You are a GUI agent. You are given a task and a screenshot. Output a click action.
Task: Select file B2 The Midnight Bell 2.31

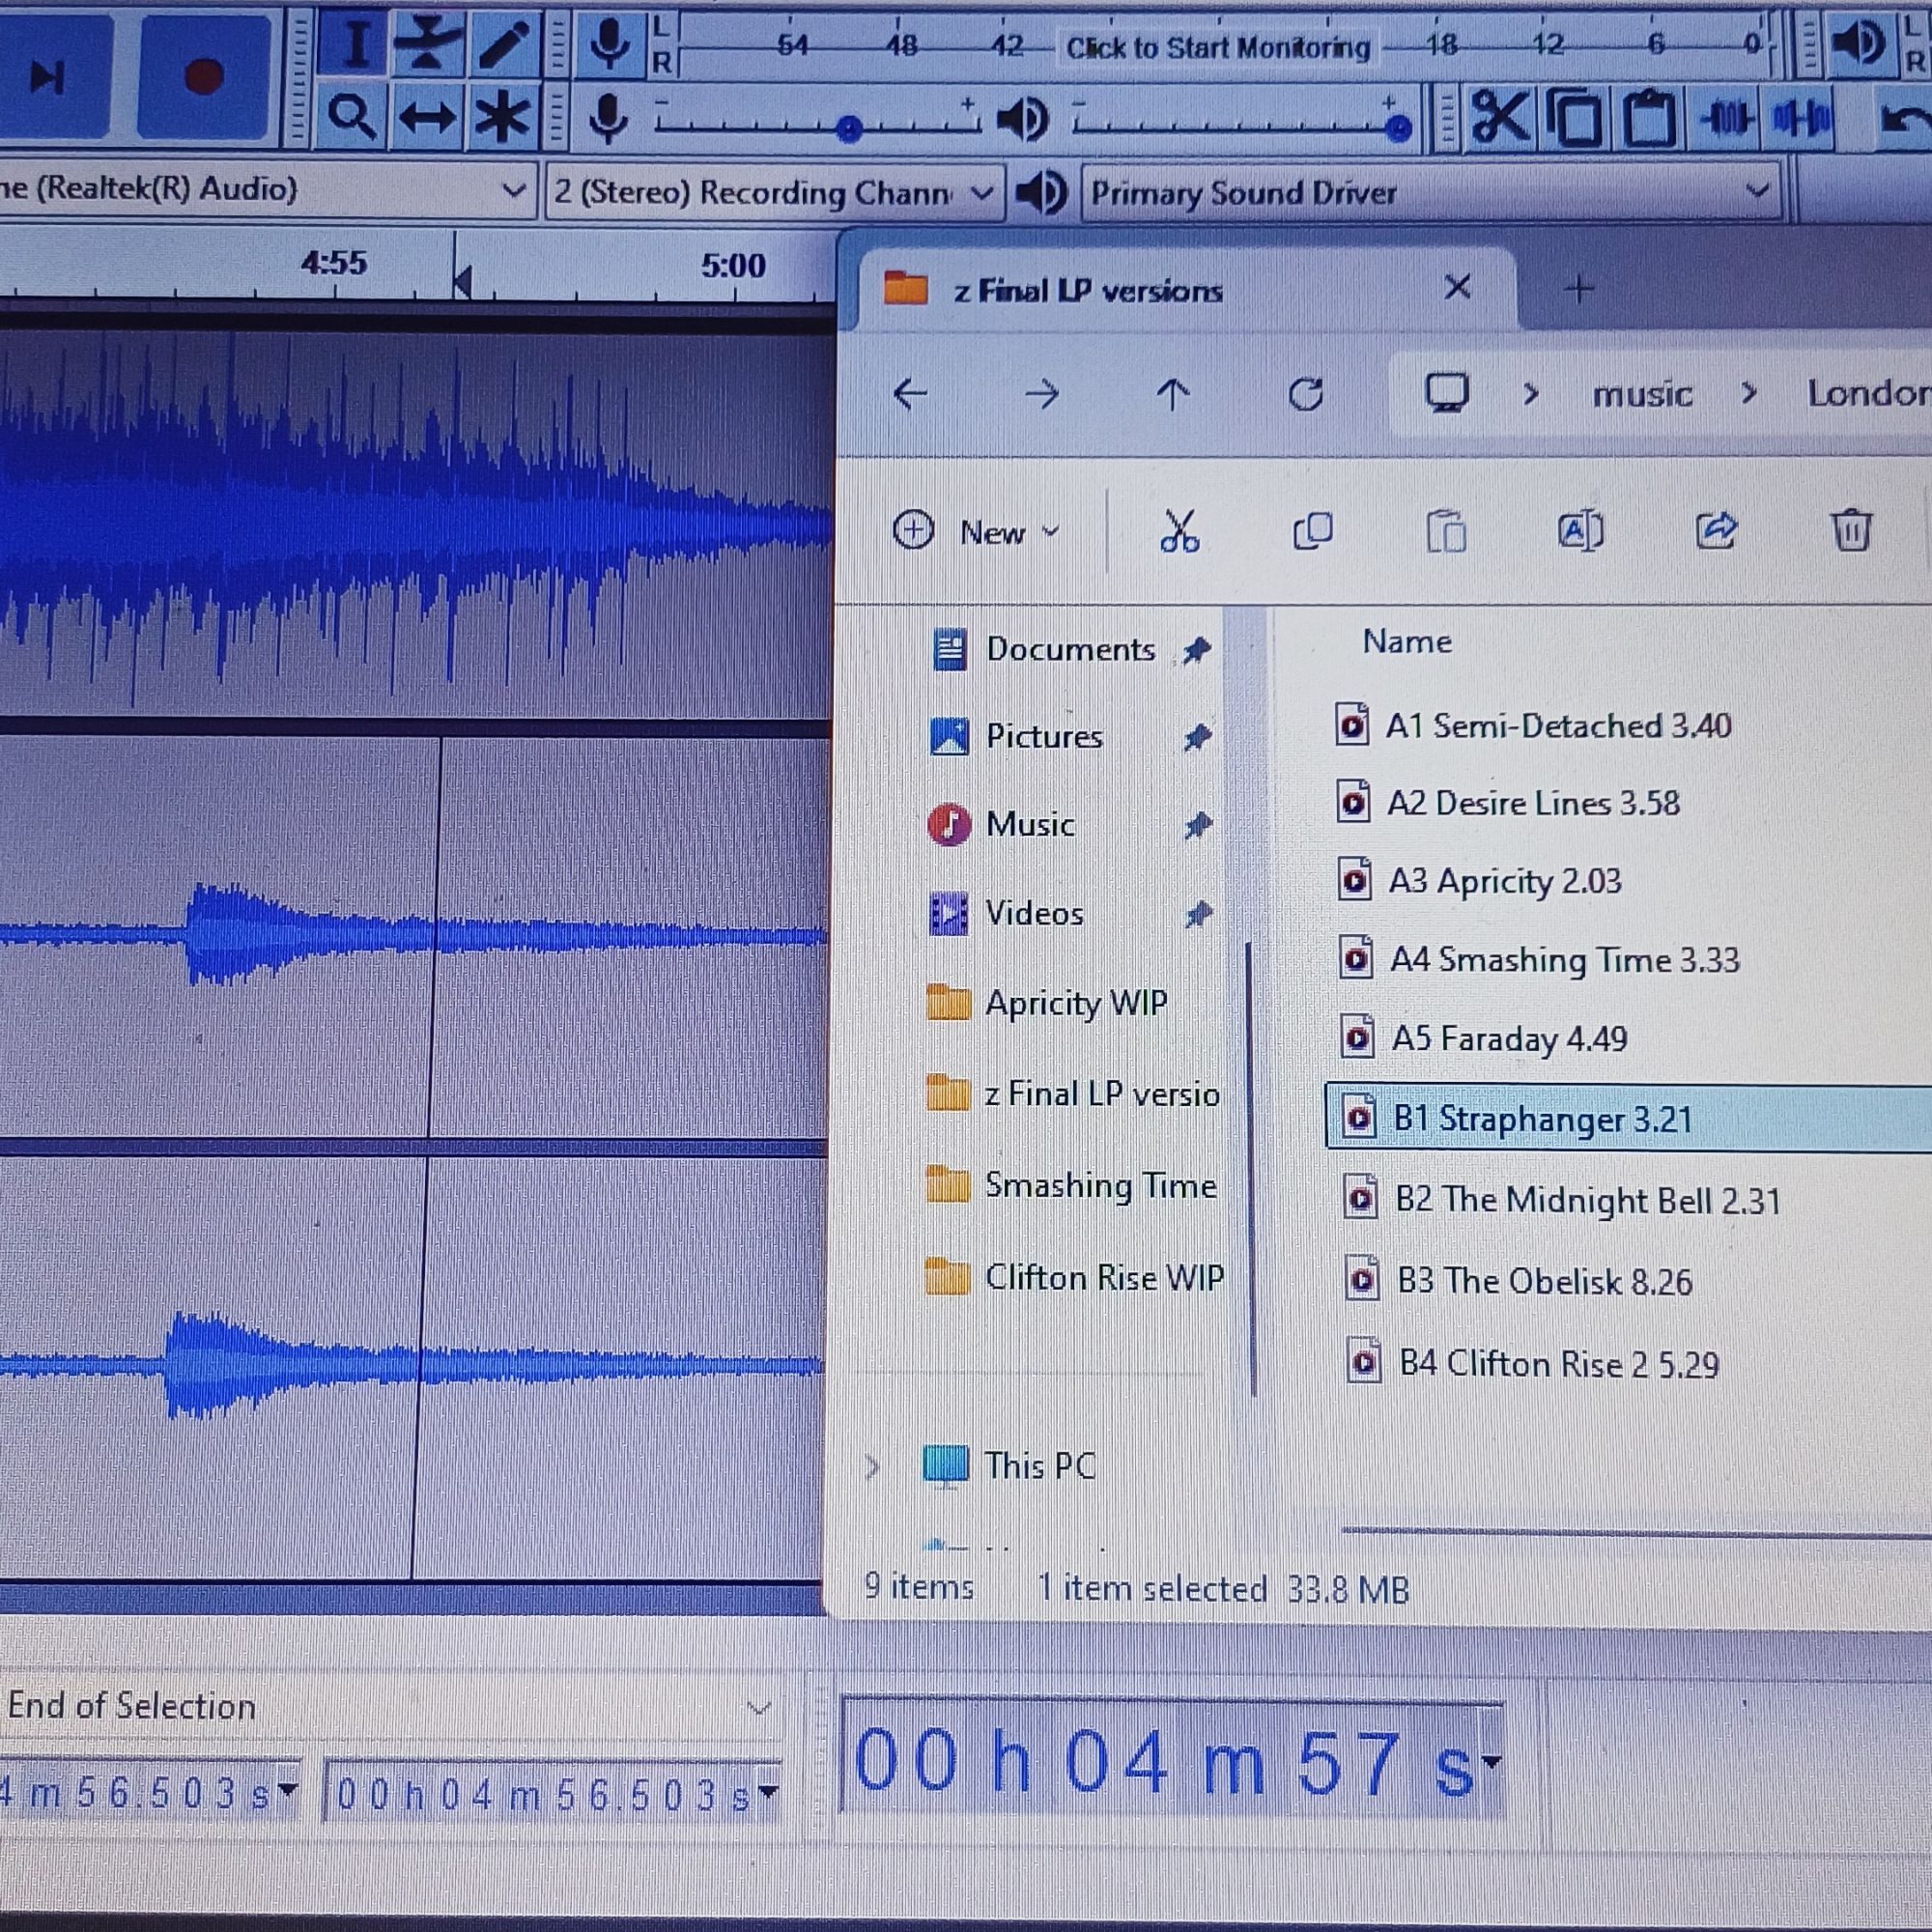pyautogui.click(x=1563, y=1200)
